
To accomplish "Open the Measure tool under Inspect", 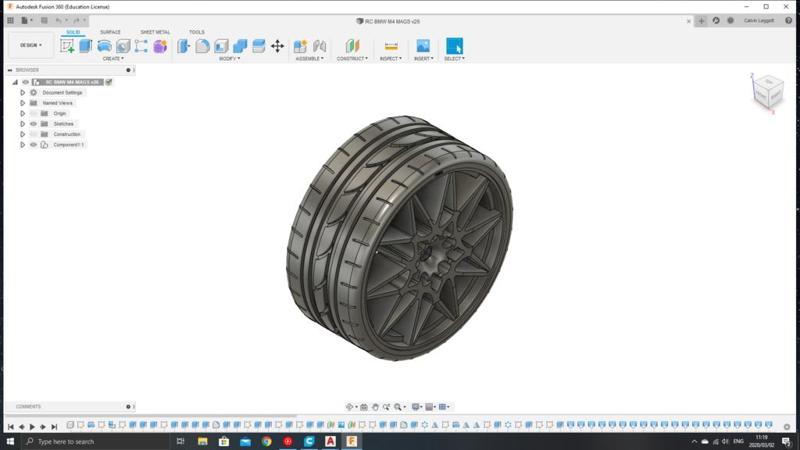I will pos(391,46).
